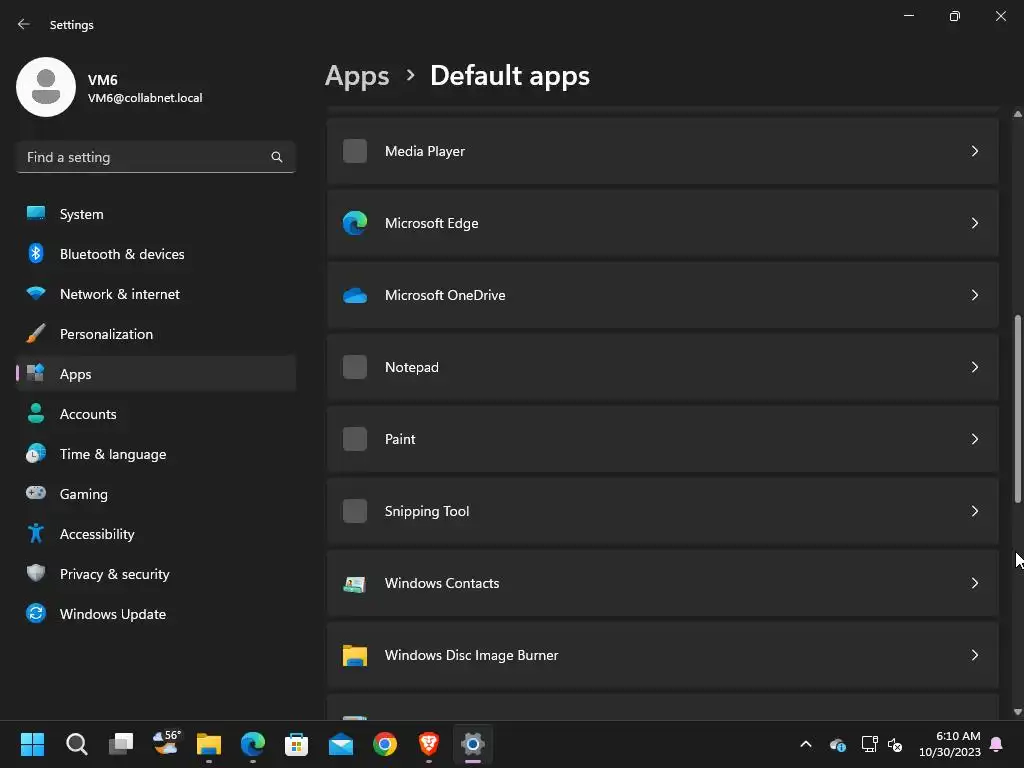The height and width of the screenshot is (768, 1024).
Task: Open Microsoft Store from taskbar
Action: [296, 744]
